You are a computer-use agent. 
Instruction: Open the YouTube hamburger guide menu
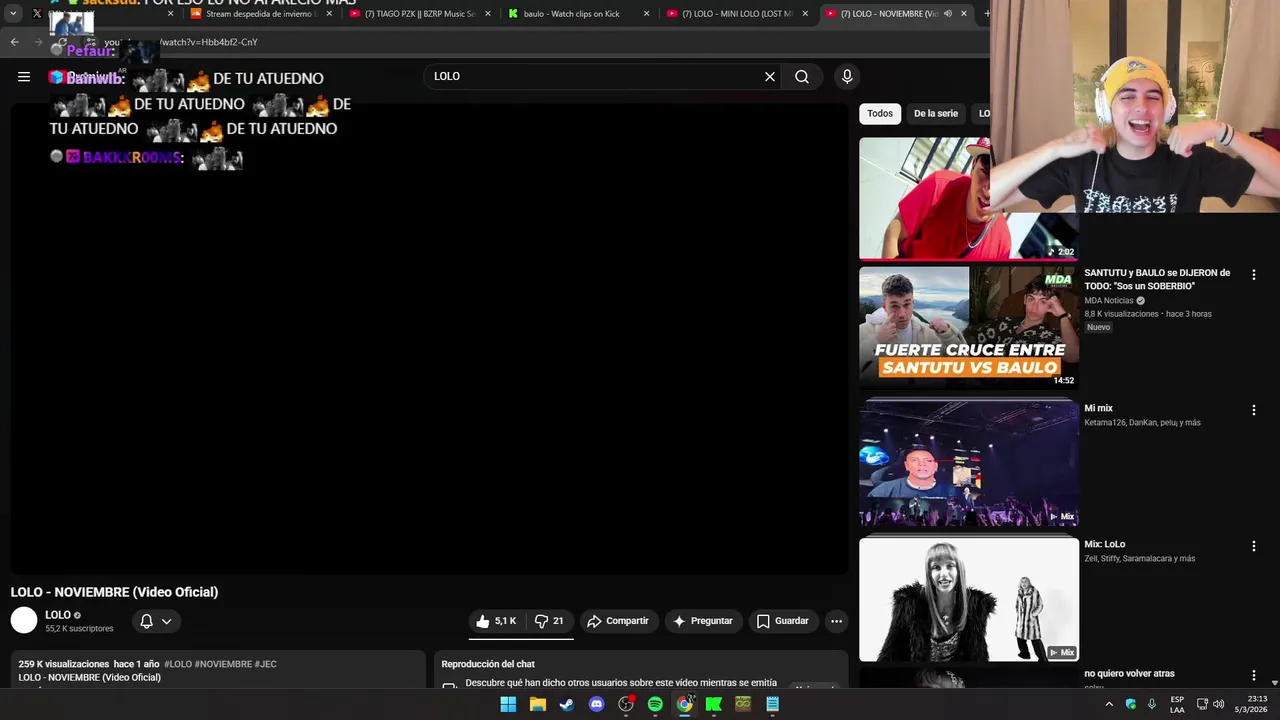(x=24, y=77)
